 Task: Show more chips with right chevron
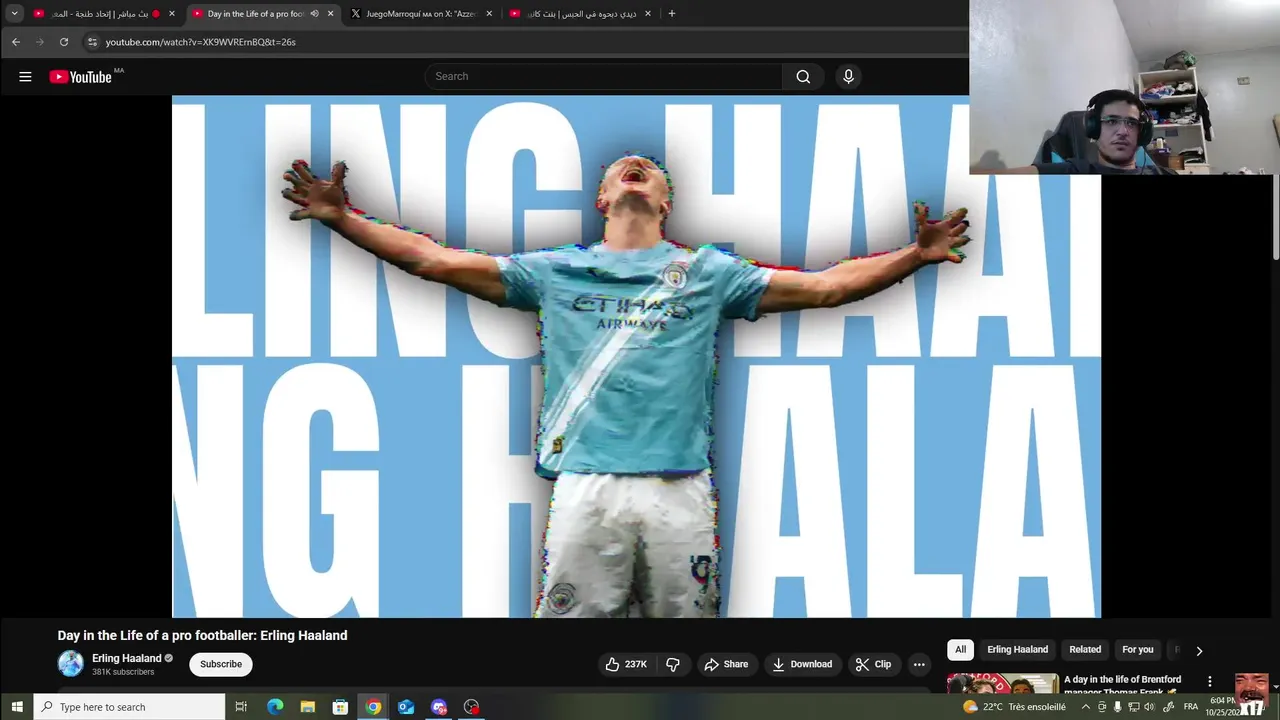click(1199, 651)
